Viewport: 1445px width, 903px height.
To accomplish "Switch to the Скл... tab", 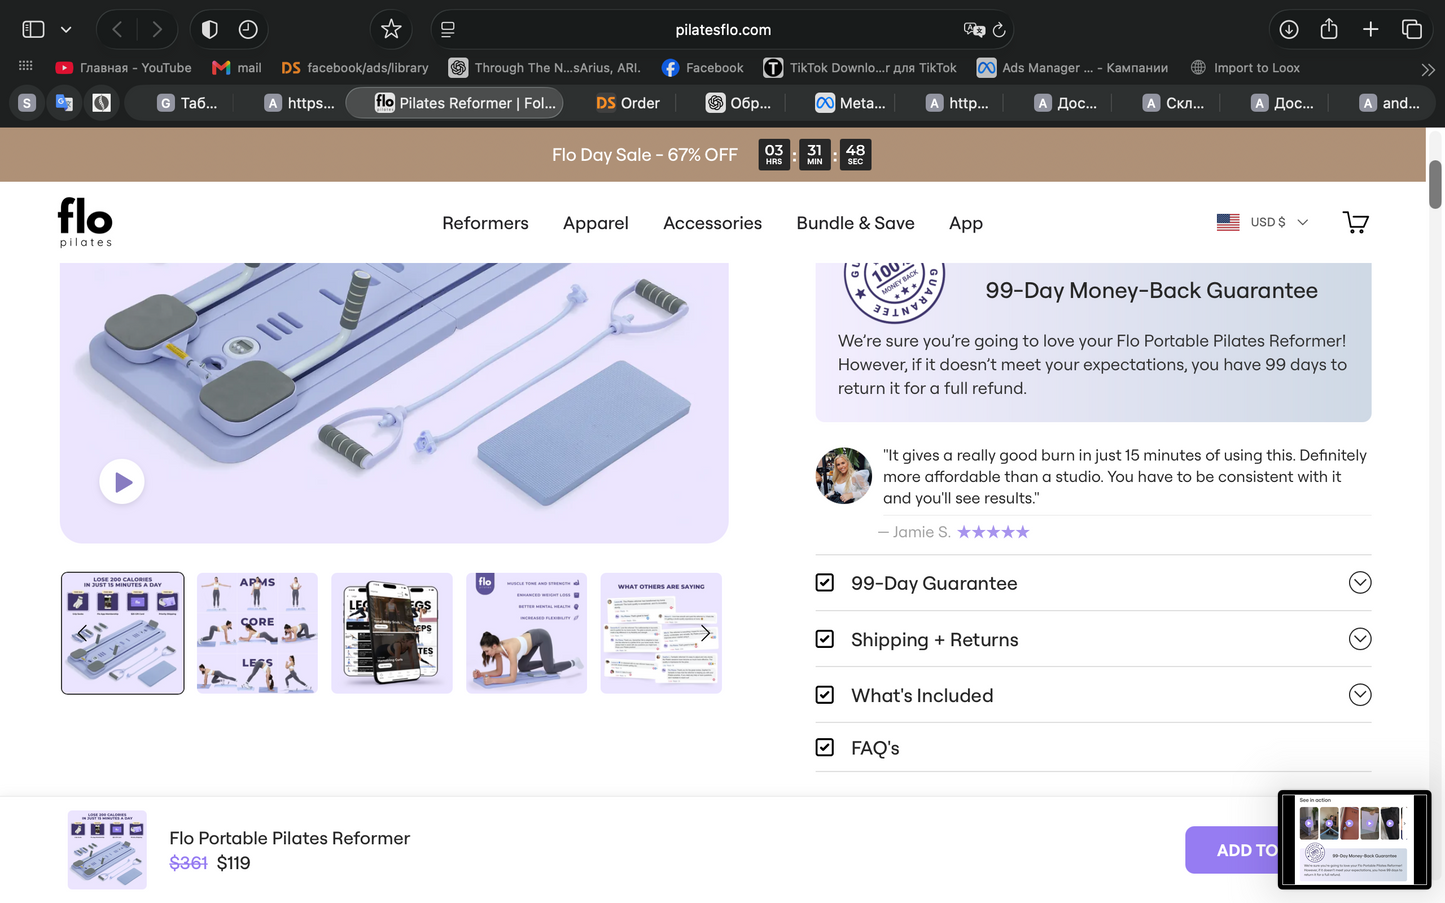I will (x=1174, y=102).
